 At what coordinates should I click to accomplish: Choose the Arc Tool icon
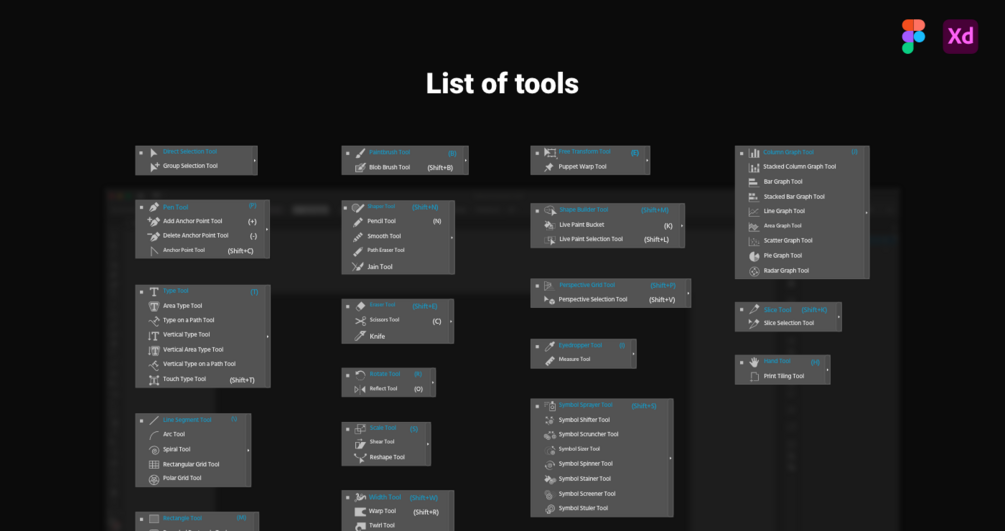click(x=154, y=435)
